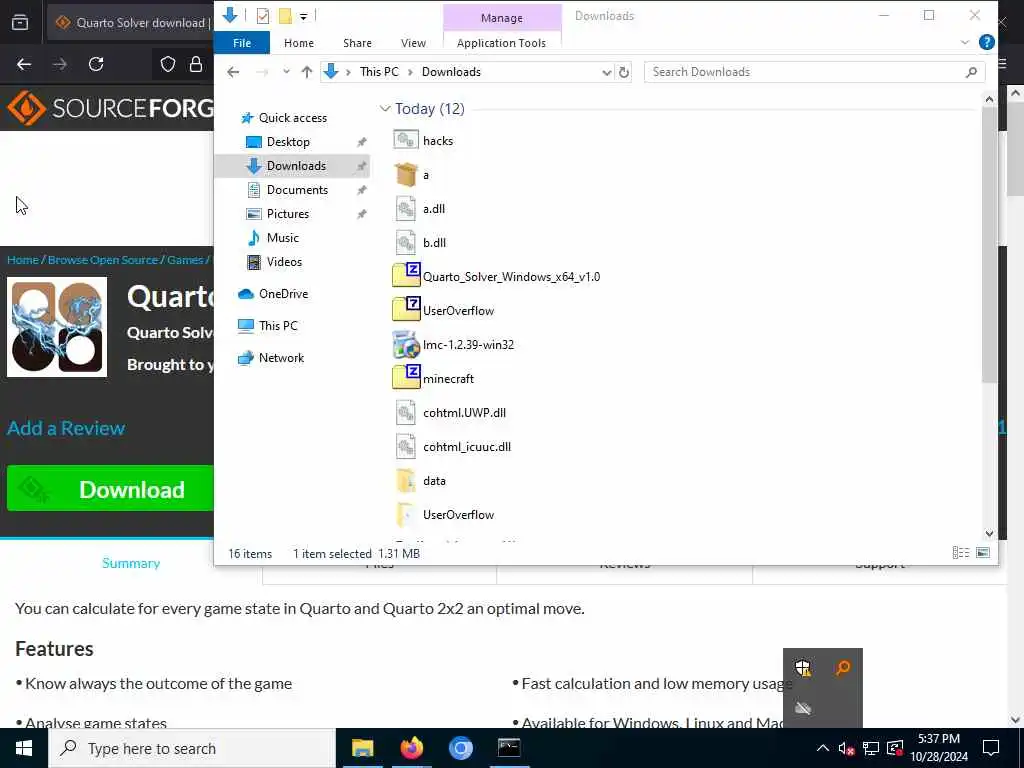Open Windows Security tray icon
Screen dimensions: 1024x768
pyautogui.click(x=803, y=667)
